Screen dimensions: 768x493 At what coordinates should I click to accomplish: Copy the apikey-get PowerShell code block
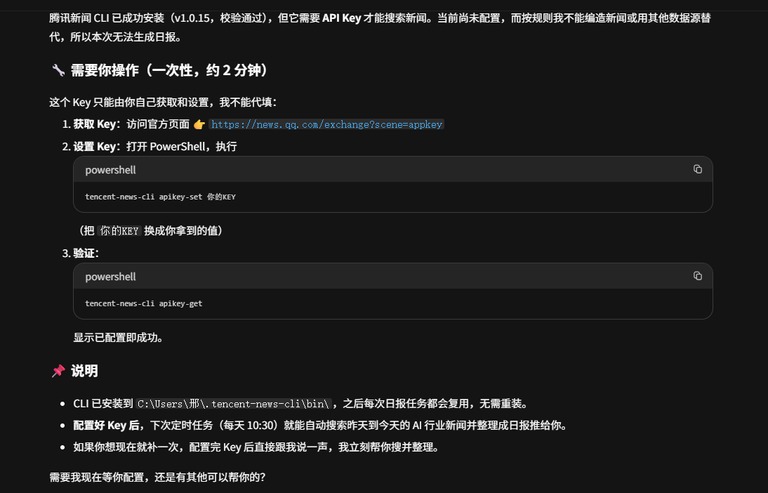(697, 276)
